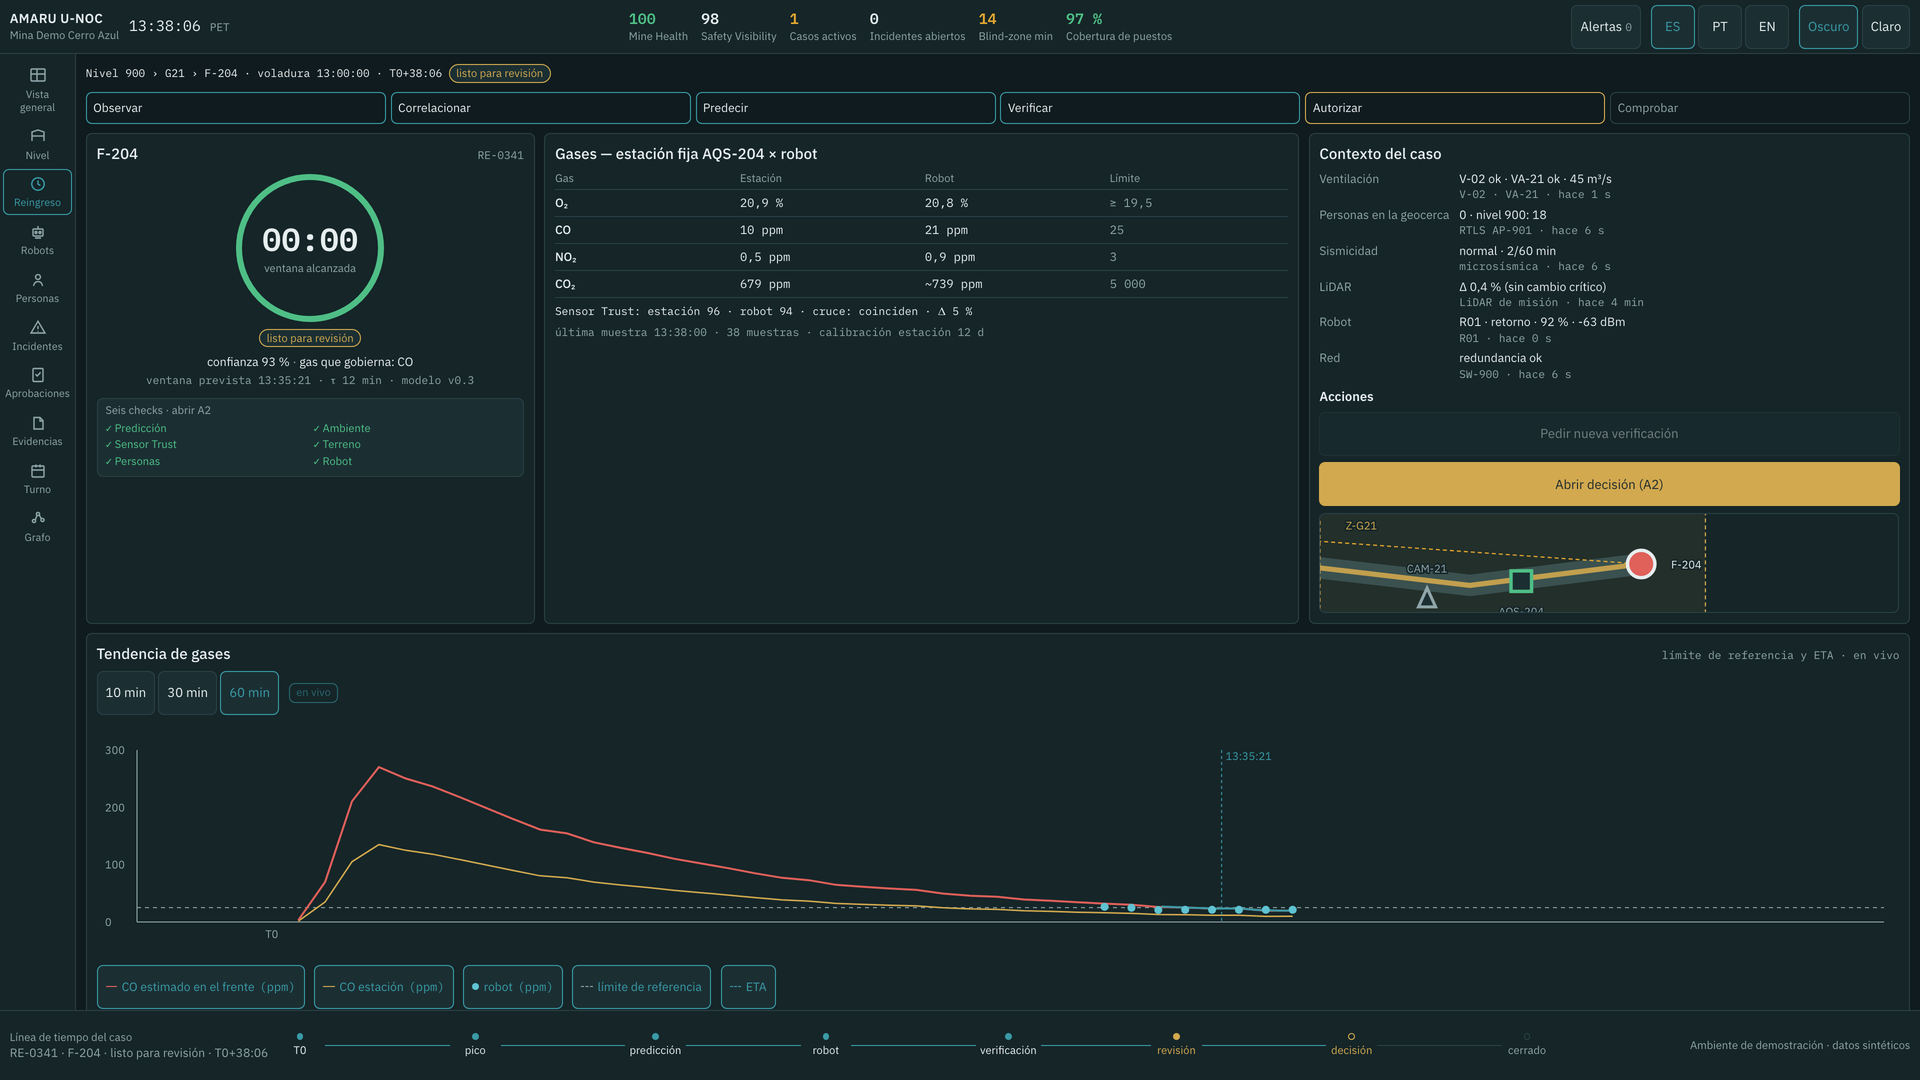The width and height of the screenshot is (1920, 1080).
Task: Toggle the CO estación series in legend
Action: 383,987
